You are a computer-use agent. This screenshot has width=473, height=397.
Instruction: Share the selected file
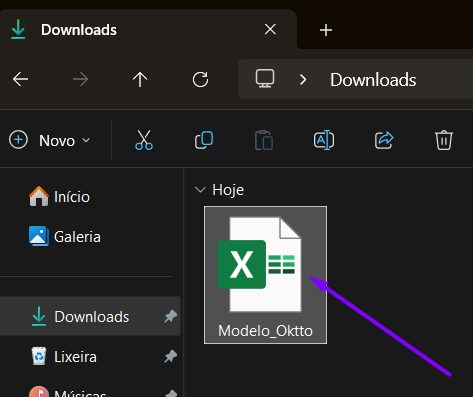click(x=384, y=140)
